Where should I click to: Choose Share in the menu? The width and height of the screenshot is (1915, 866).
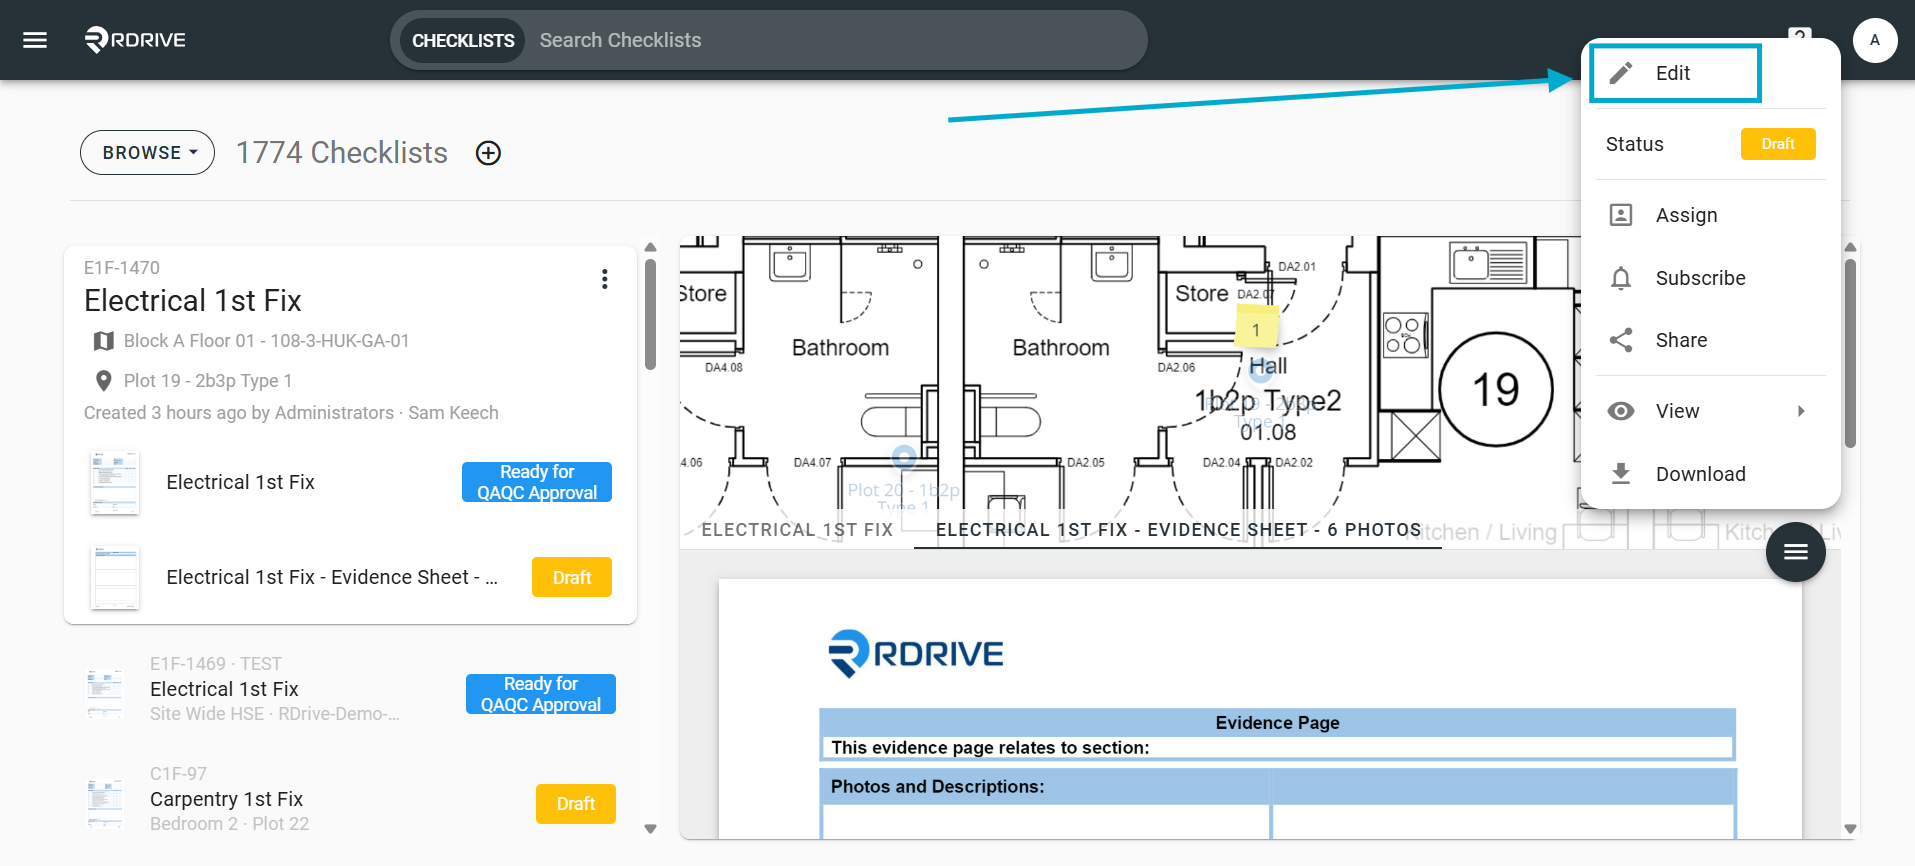(1711, 340)
